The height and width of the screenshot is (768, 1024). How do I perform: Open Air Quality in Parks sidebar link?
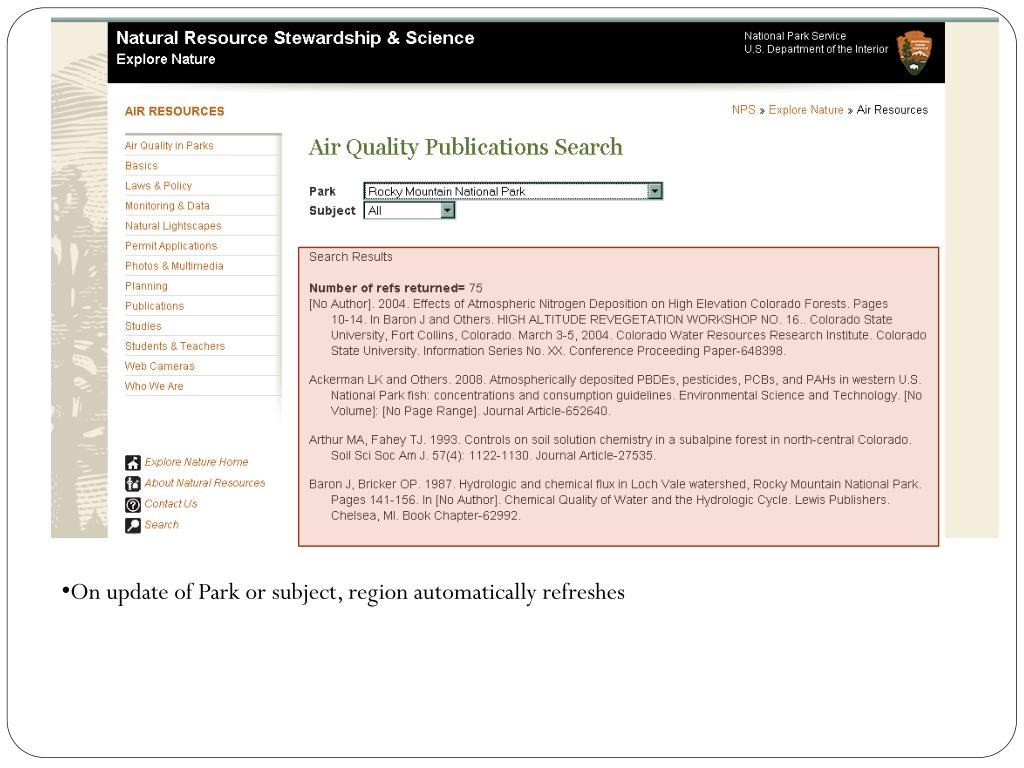coord(169,146)
